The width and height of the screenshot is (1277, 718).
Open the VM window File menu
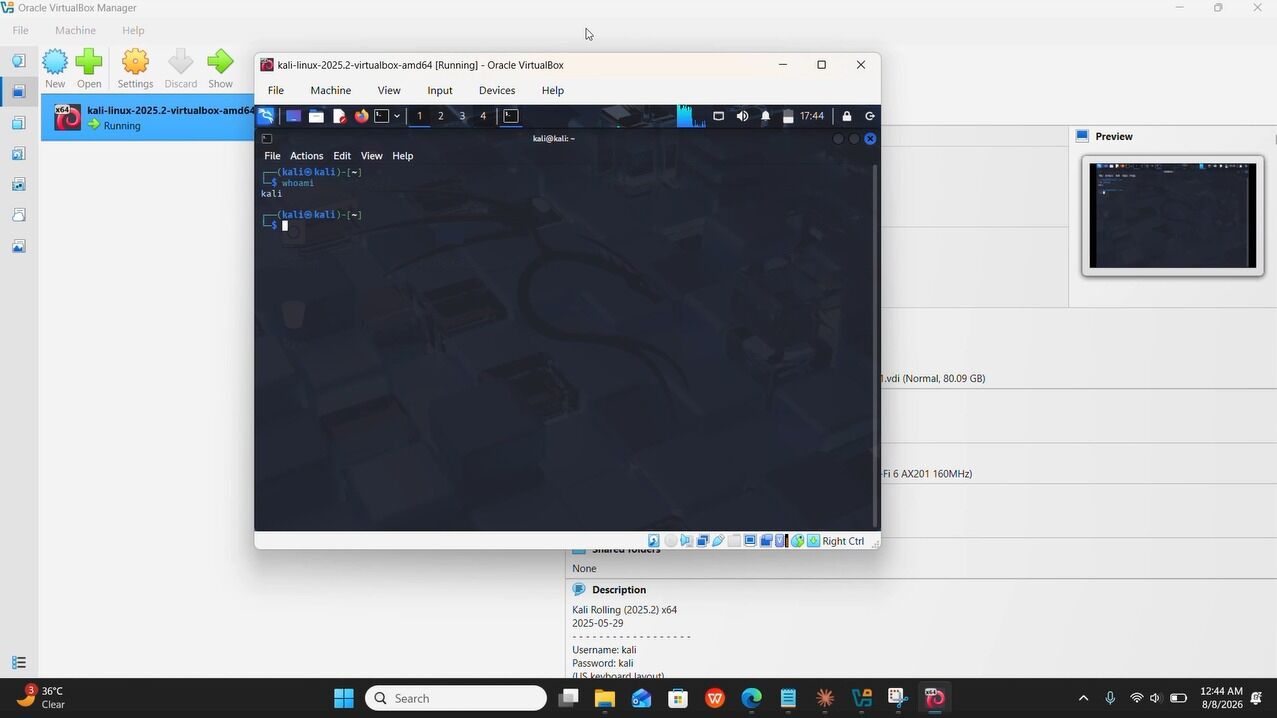tap(276, 90)
